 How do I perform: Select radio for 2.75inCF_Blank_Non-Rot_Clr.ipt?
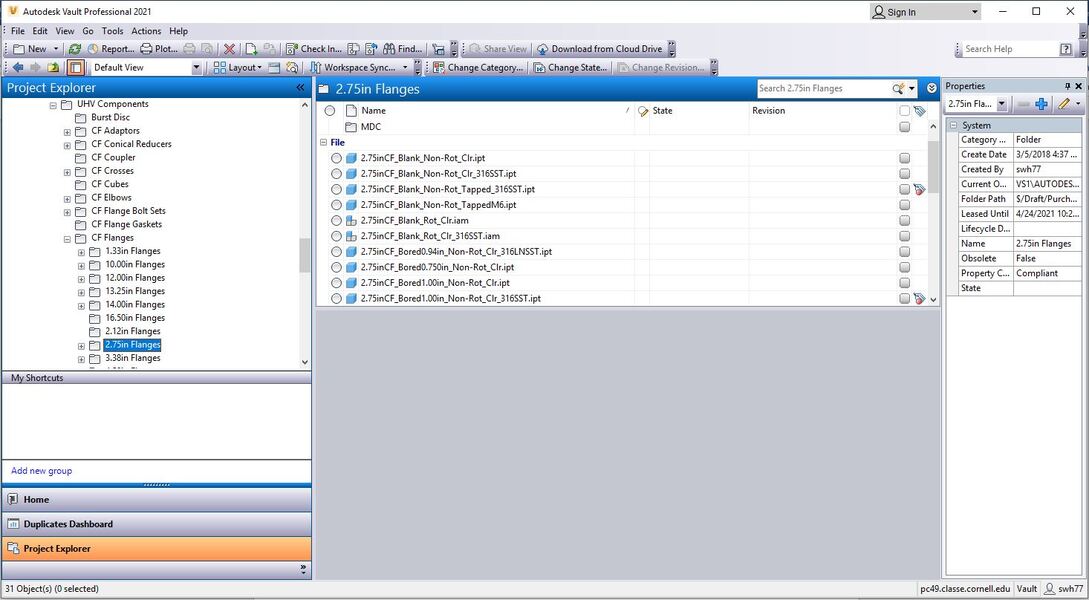click(x=336, y=158)
